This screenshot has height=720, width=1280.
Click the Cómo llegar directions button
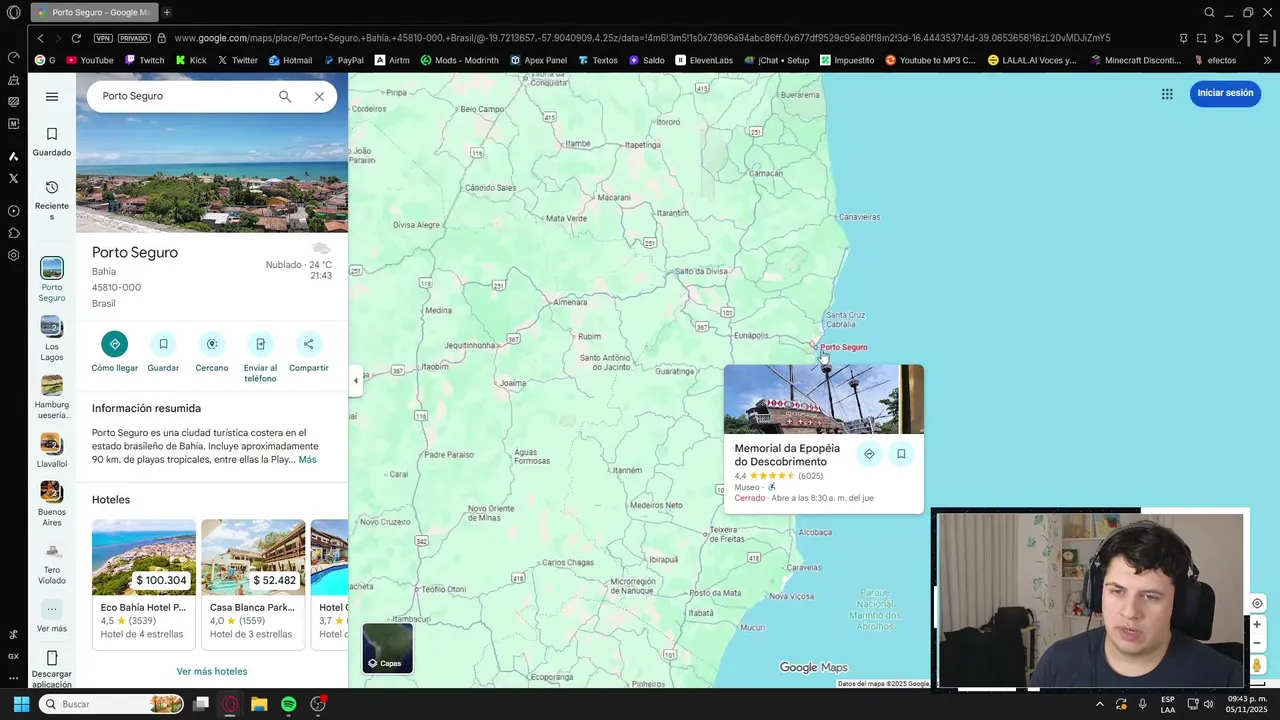click(115, 344)
